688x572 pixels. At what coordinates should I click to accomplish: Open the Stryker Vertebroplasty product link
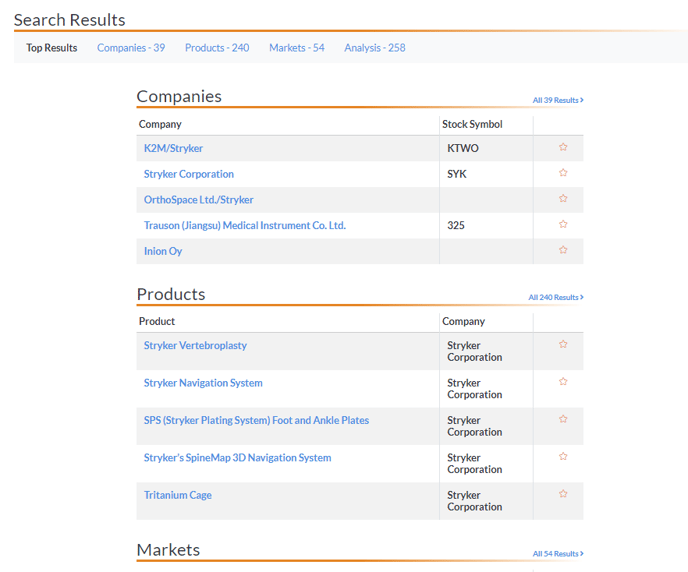click(195, 345)
